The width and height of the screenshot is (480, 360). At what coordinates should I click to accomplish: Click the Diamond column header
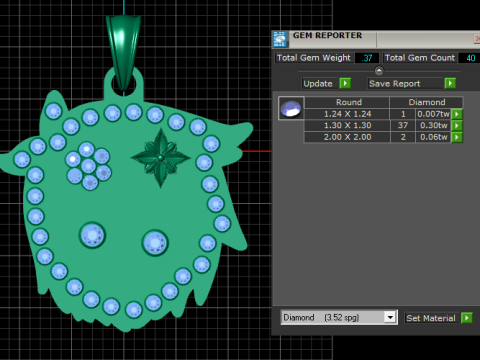click(x=427, y=102)
